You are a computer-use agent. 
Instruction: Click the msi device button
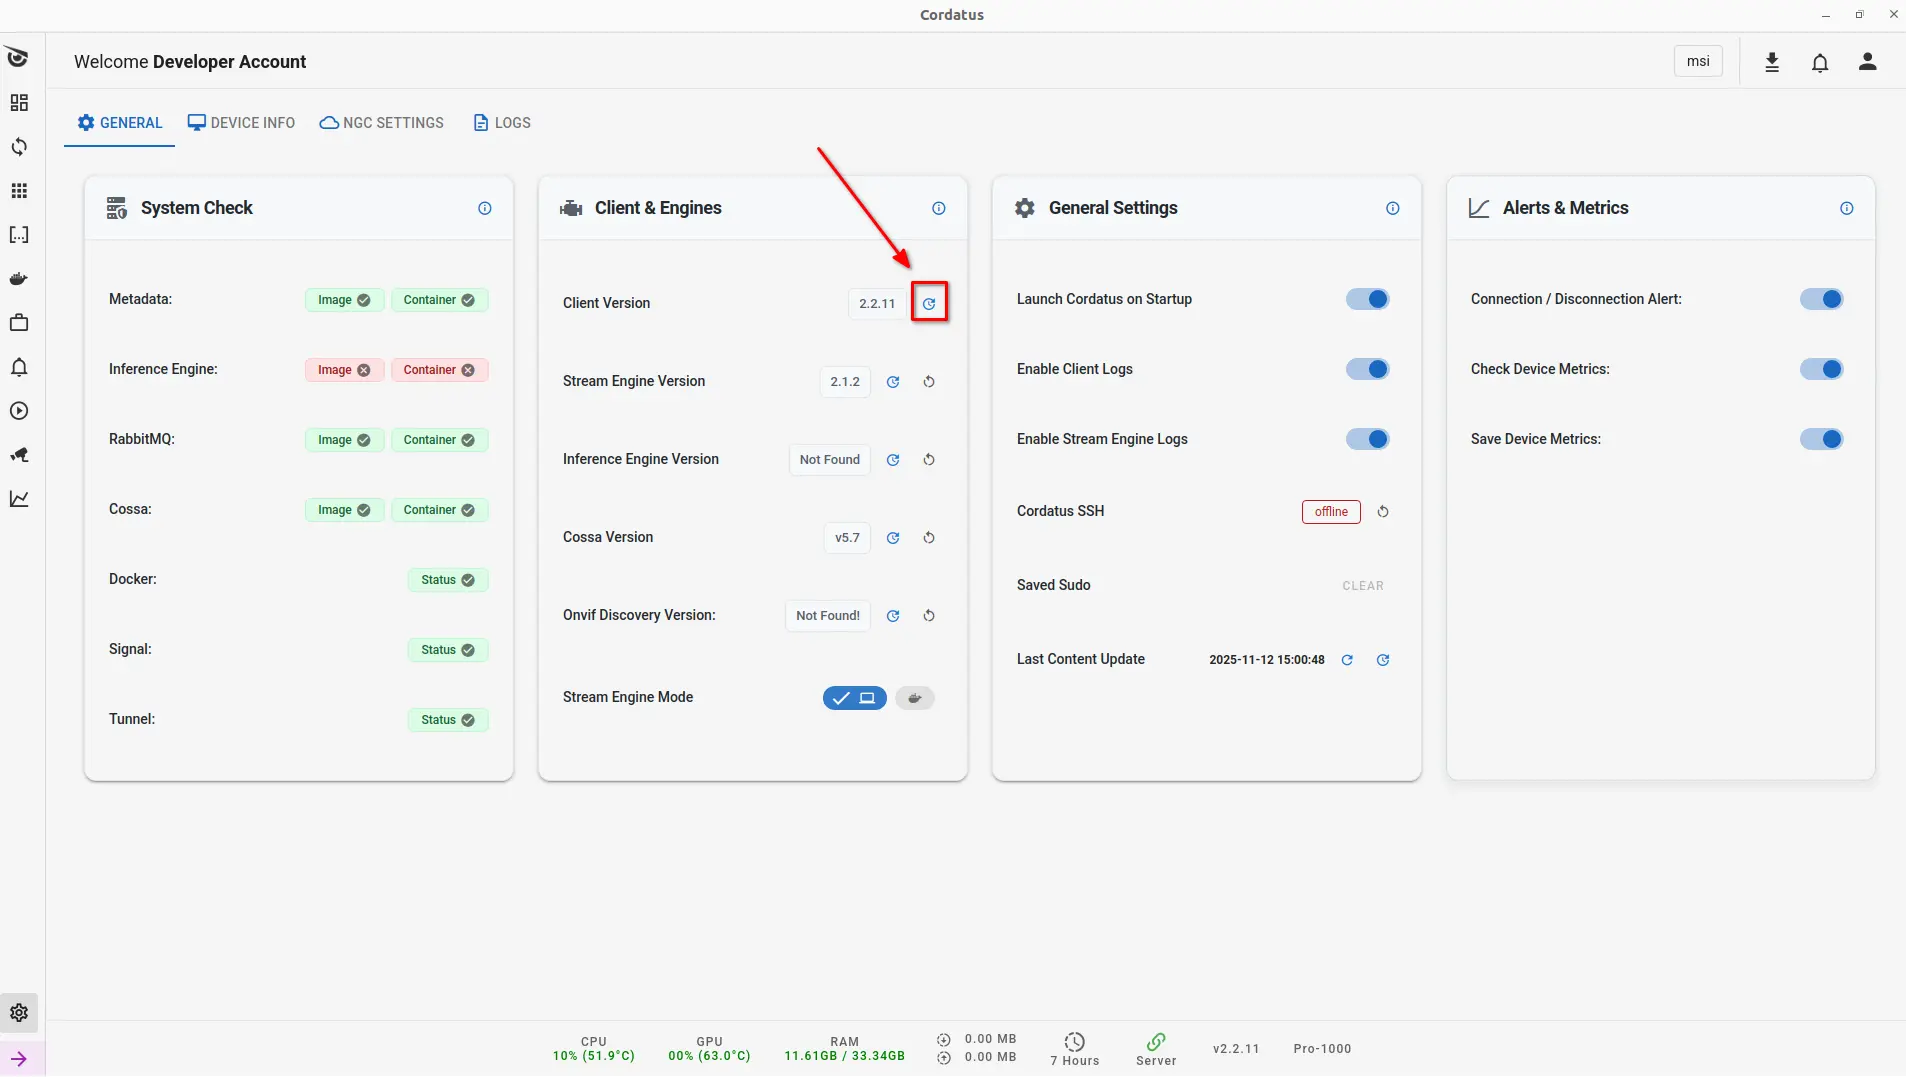pyautogui.click(x=1698, y=61)
